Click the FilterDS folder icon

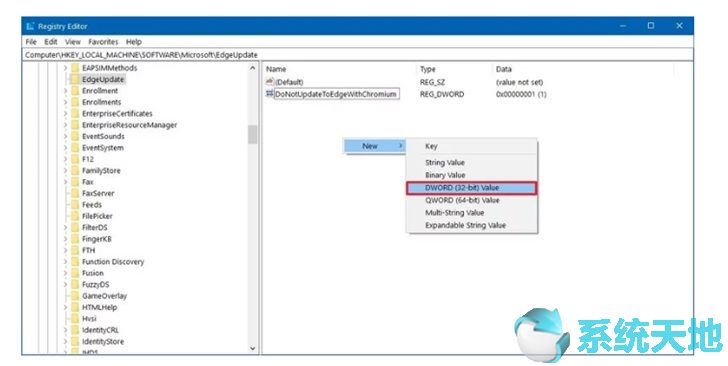point(75,228)
